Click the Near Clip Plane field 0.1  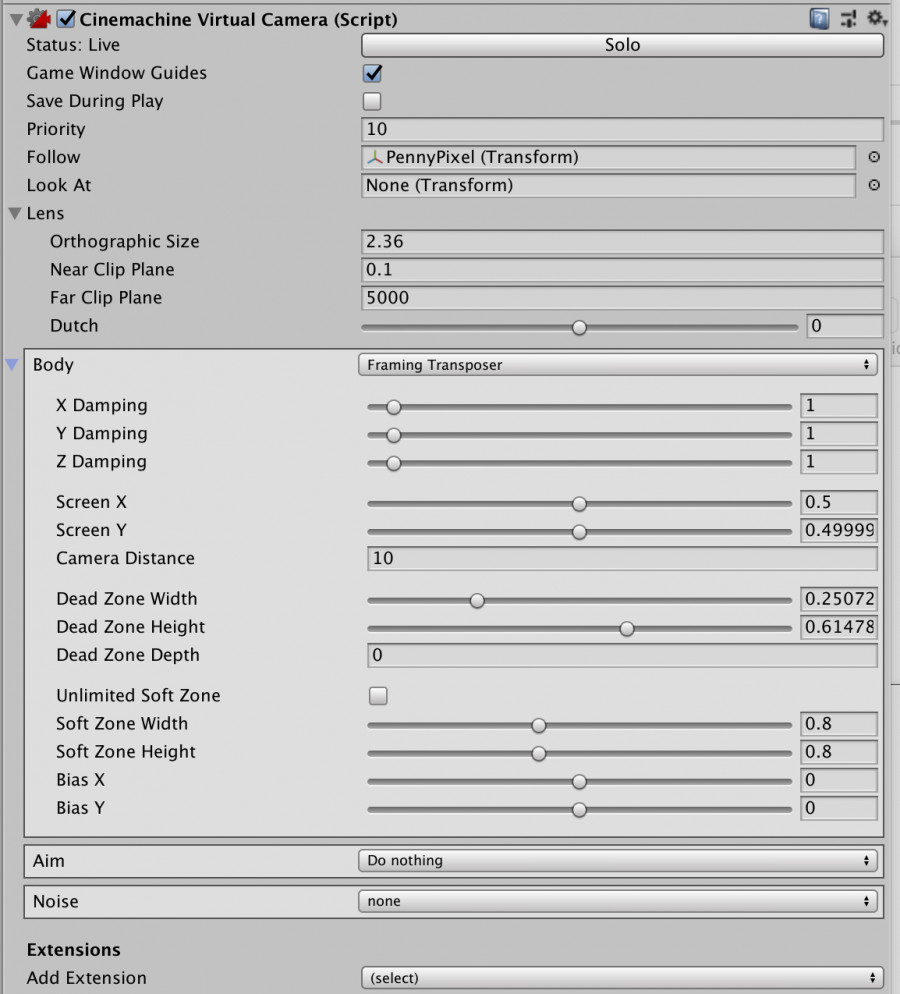pyautogui.click(x=622, y=269)
